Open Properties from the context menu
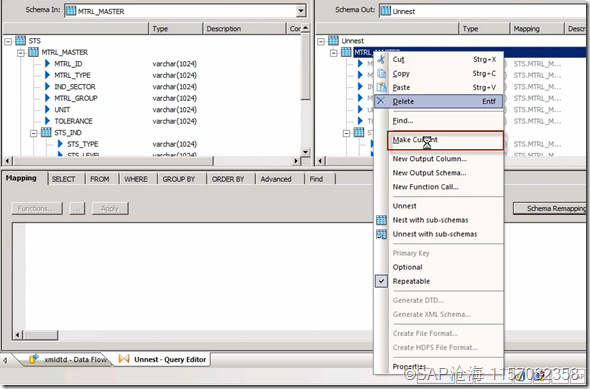The image size is (590, 389). [409, 366]
